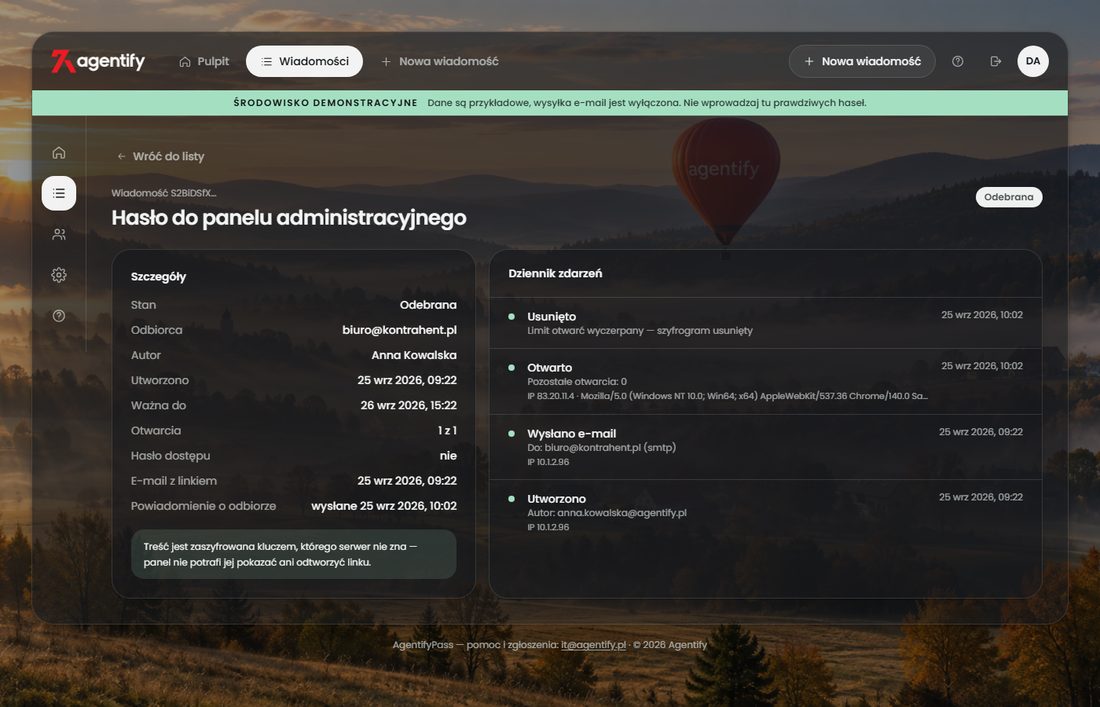Click the Hasło dostępu value nie
1100x707 pixels.
click(x=448, y=456)
